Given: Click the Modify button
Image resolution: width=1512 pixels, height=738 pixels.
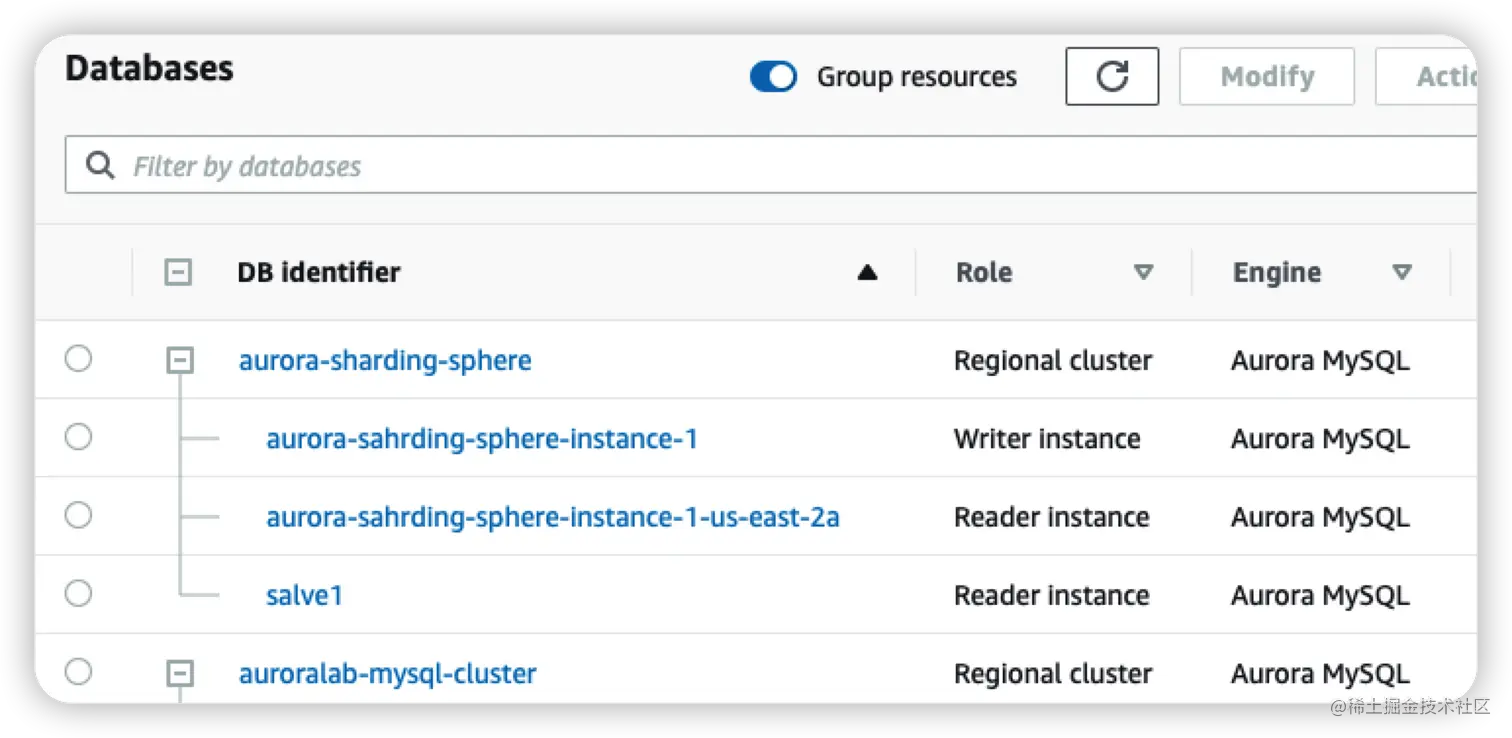Looking at the screenshot, I should [x=1267, y=76].
